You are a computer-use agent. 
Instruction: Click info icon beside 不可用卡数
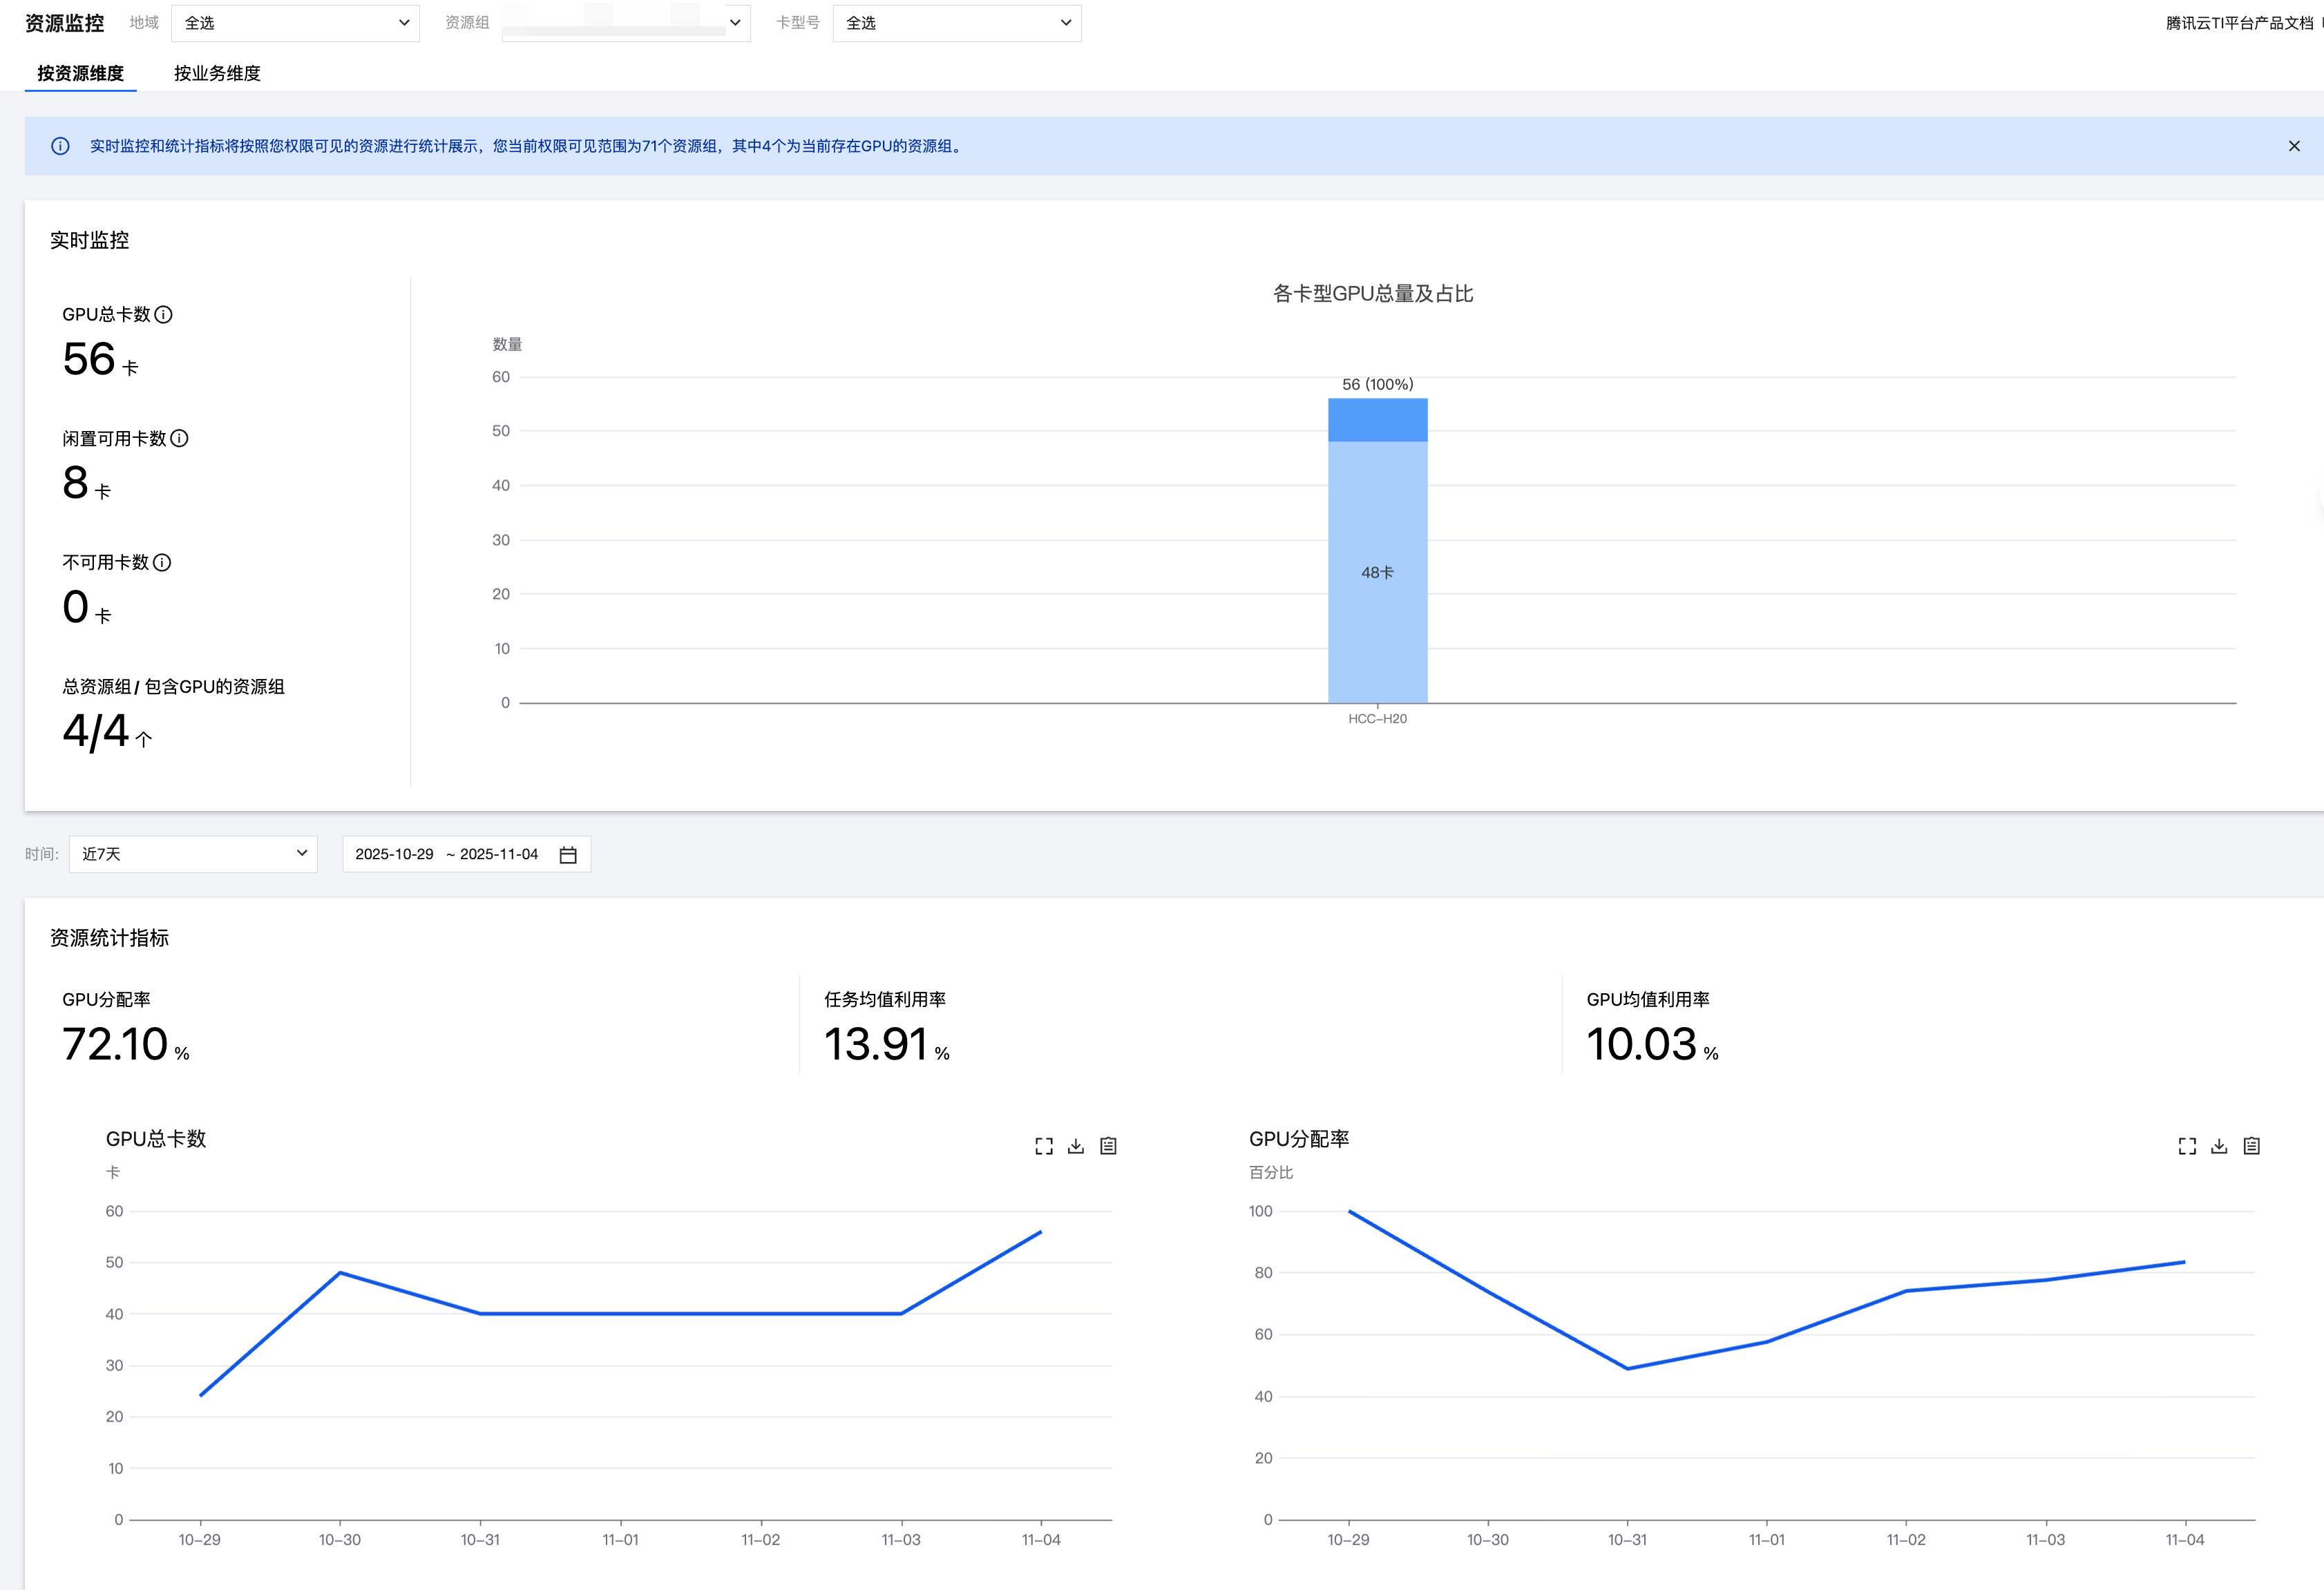pyautogui.click(x=162, y=562)
